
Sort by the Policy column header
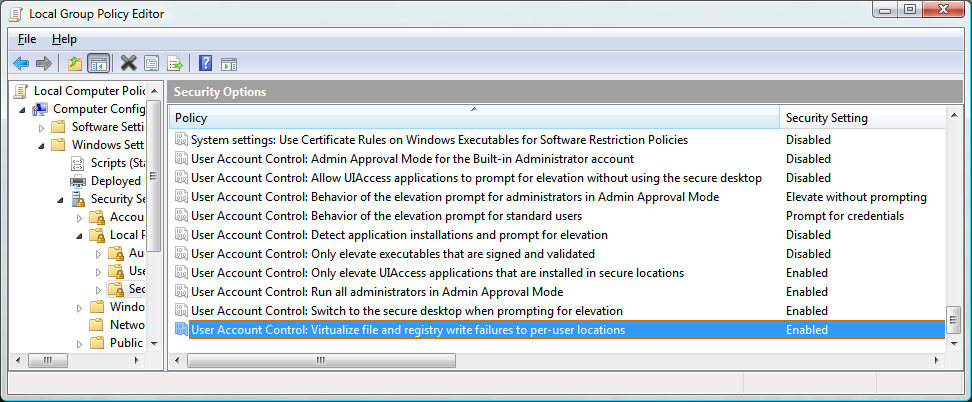pos(474,117)
